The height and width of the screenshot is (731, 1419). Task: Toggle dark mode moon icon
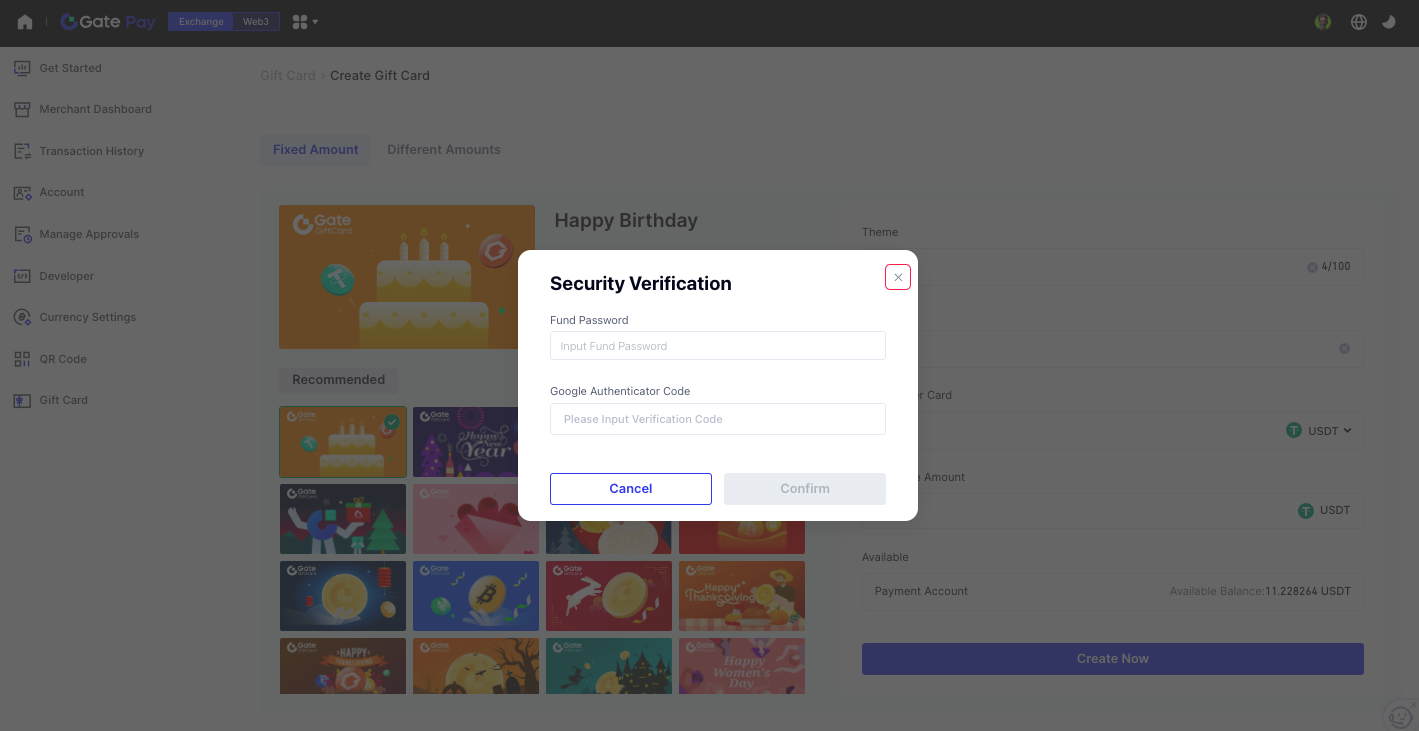[1389, 22]
